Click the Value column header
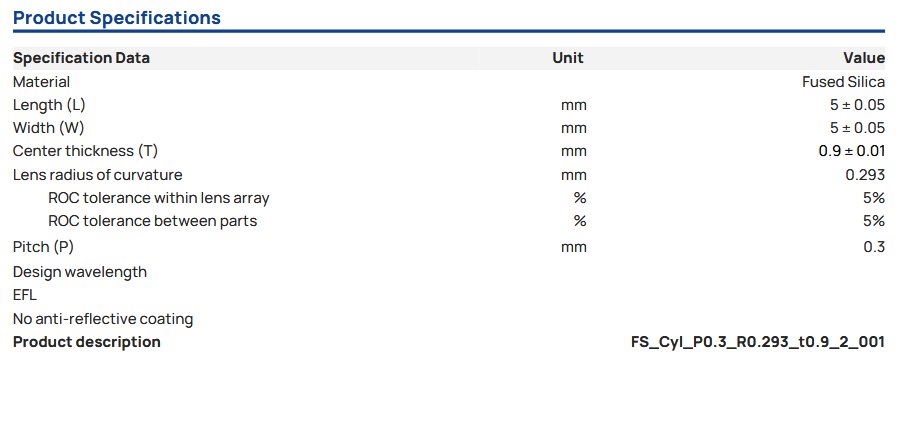917x438 pixels. coord(864,58)
